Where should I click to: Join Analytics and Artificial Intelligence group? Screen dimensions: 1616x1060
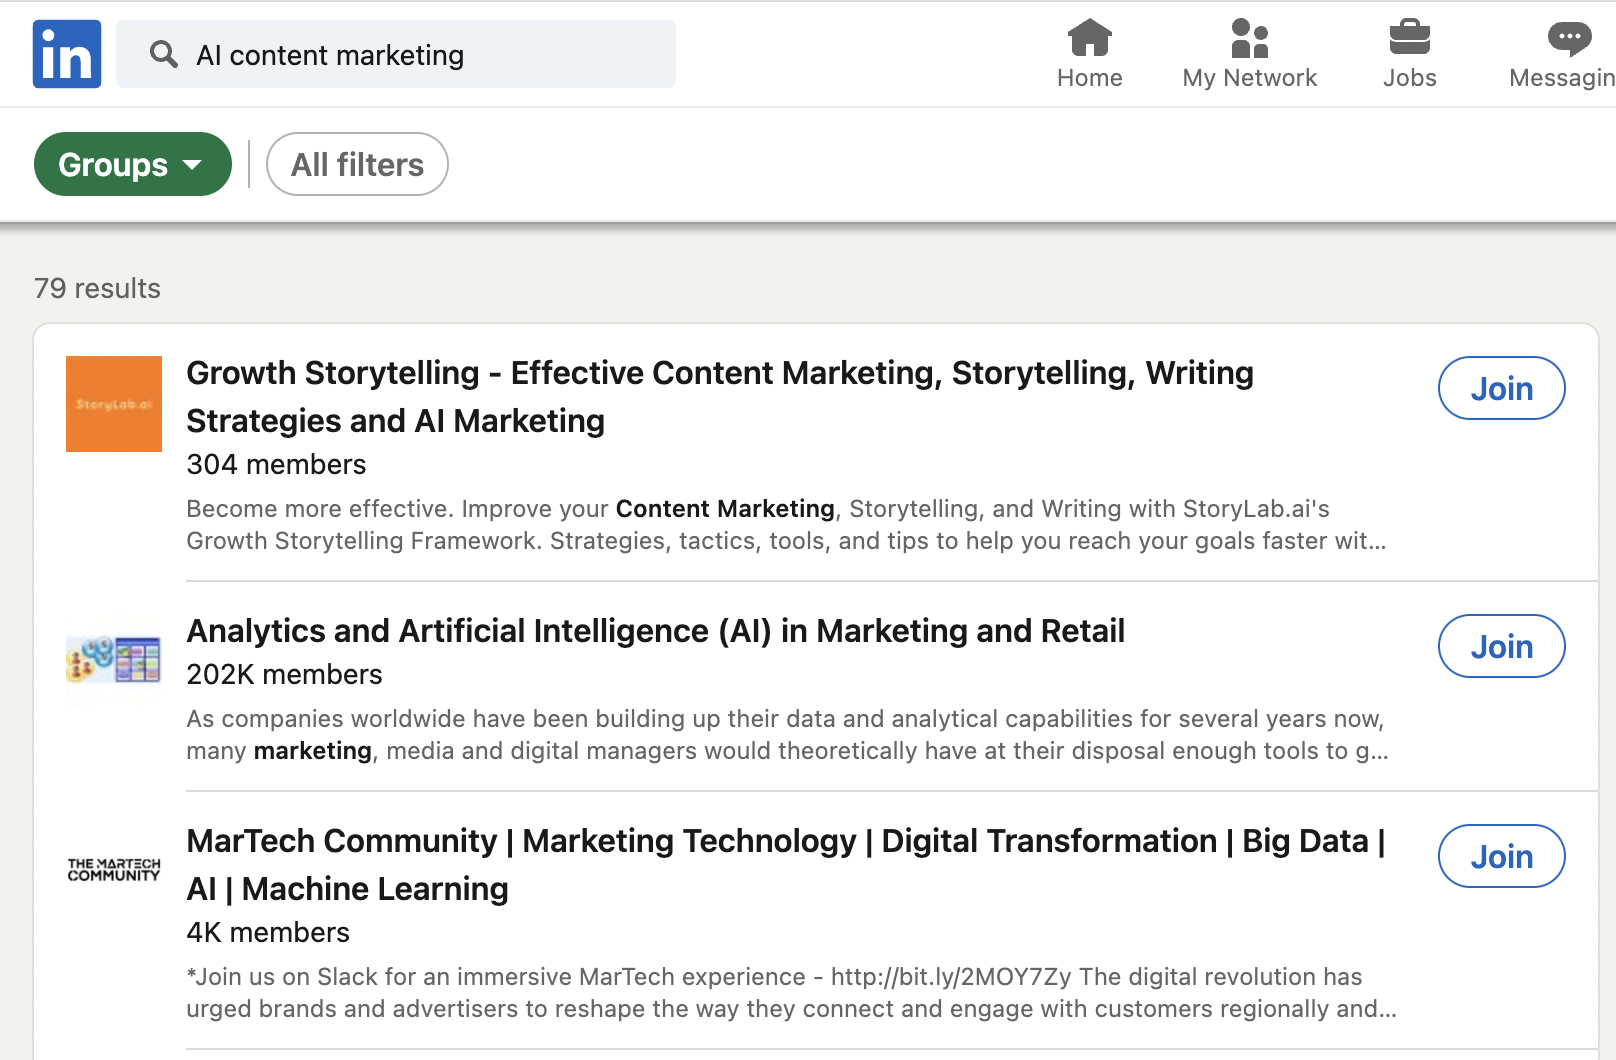click(1501, 646)
